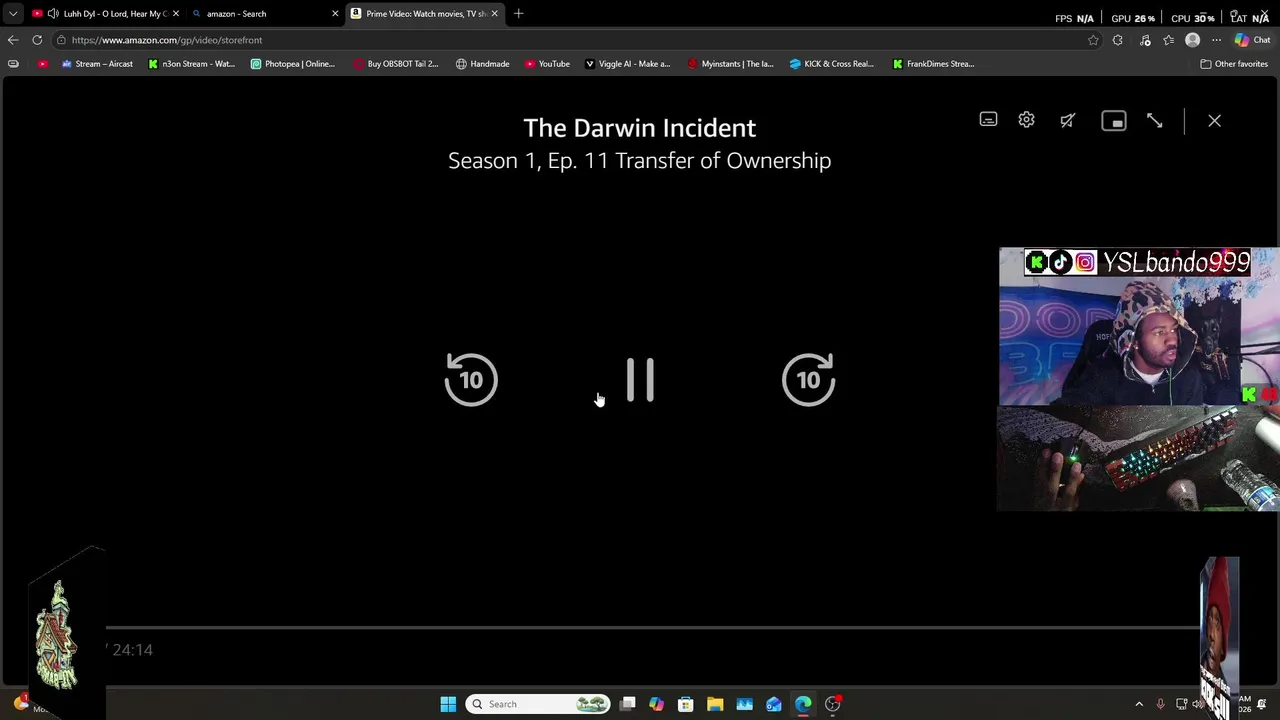Pause the video playback

[640, 380]
